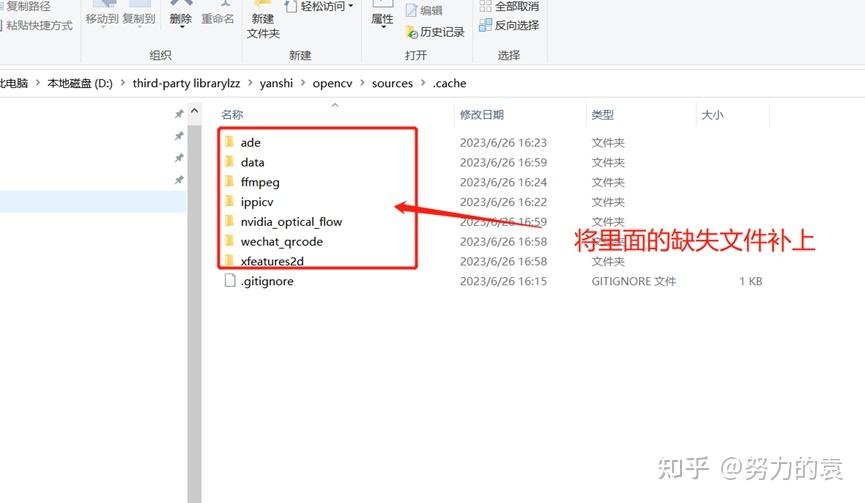Select the xfeatures2d folder name
The height and width of the screenshot is (503, 865).
pyautogui.click(x=272, y=261)
